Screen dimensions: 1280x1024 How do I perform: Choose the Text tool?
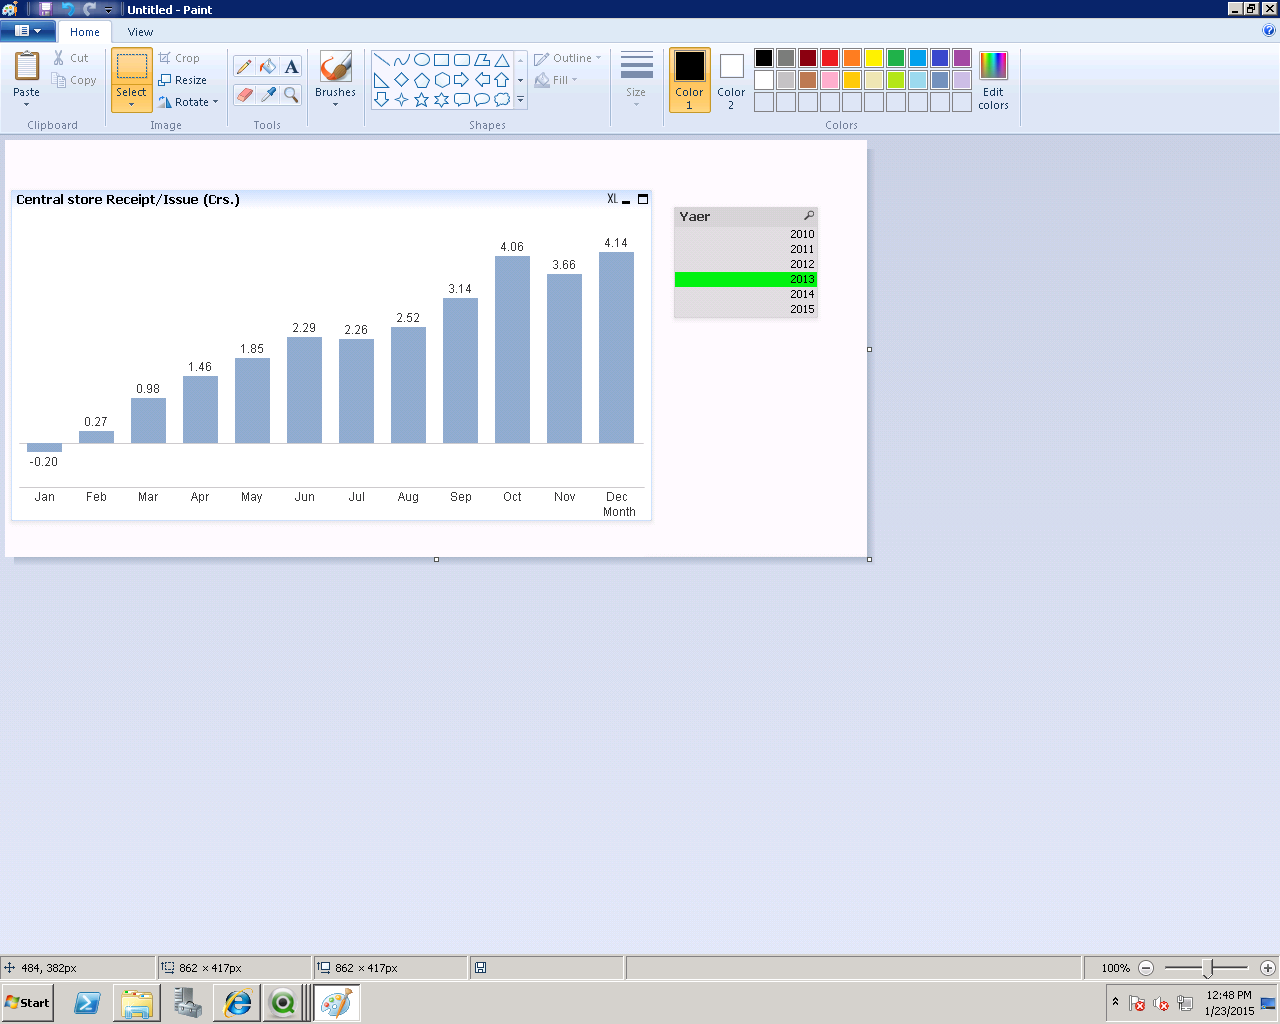click(291, 67)
